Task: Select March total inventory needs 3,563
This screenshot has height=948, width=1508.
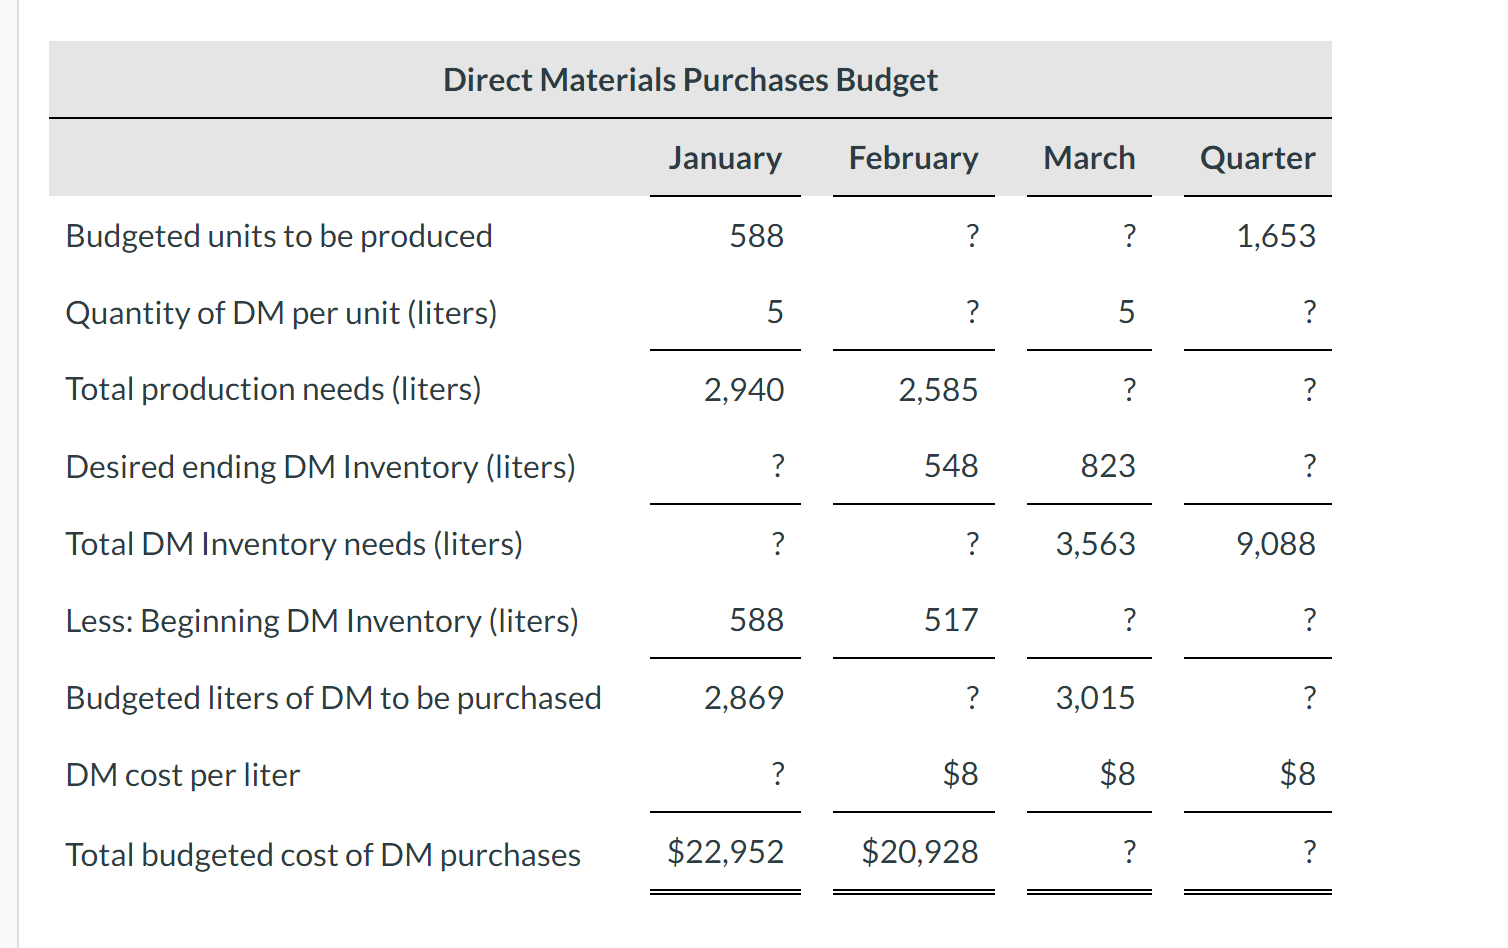Action: click(1096, 544)
